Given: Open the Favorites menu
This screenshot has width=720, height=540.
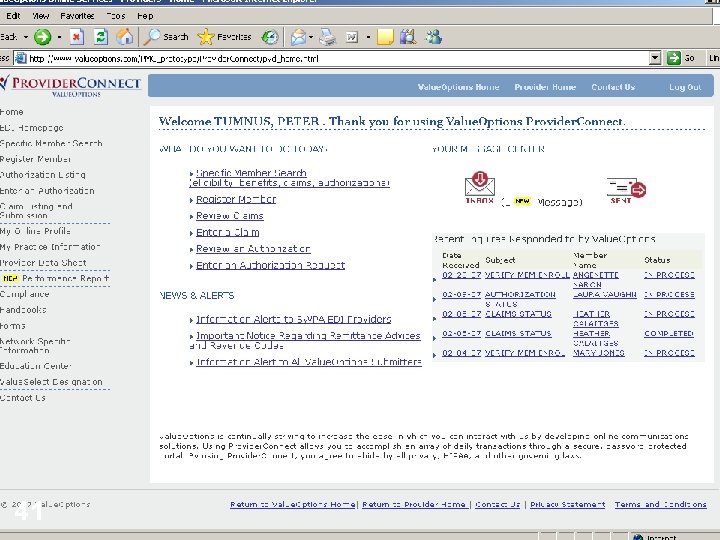Looking at the screenshot, I should pyautogui.click(x=77, y=16).
